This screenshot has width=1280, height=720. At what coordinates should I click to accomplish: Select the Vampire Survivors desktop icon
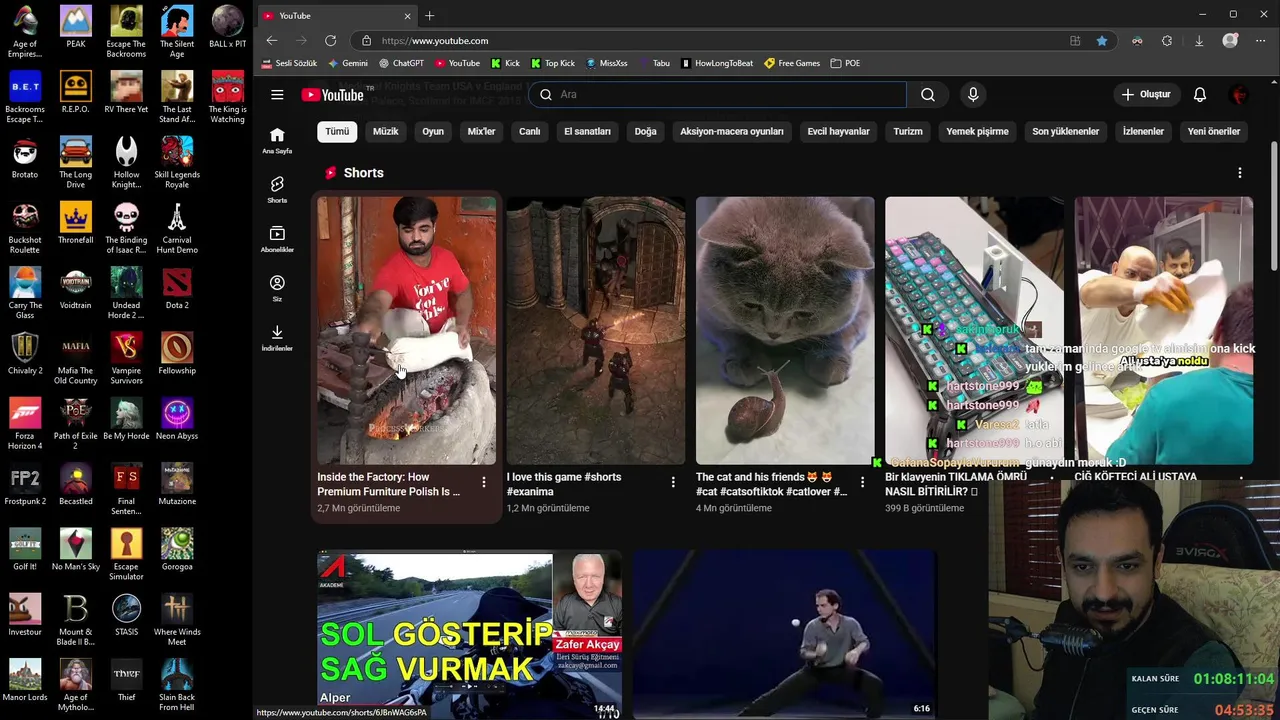point(126,358)
